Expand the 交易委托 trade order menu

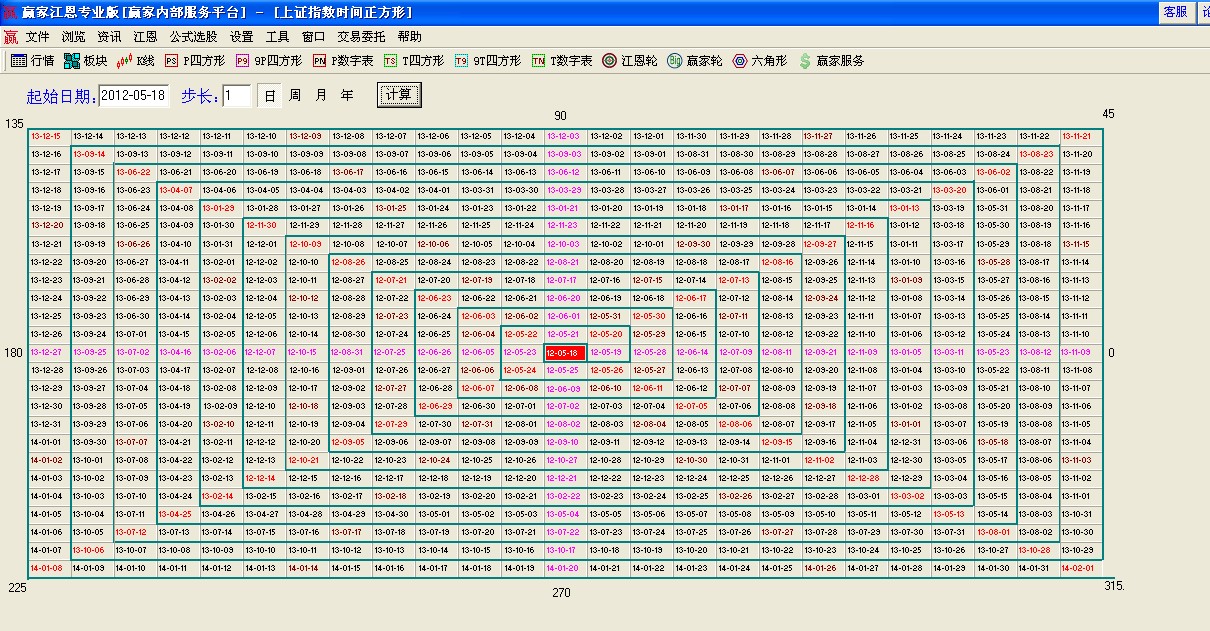361,36
